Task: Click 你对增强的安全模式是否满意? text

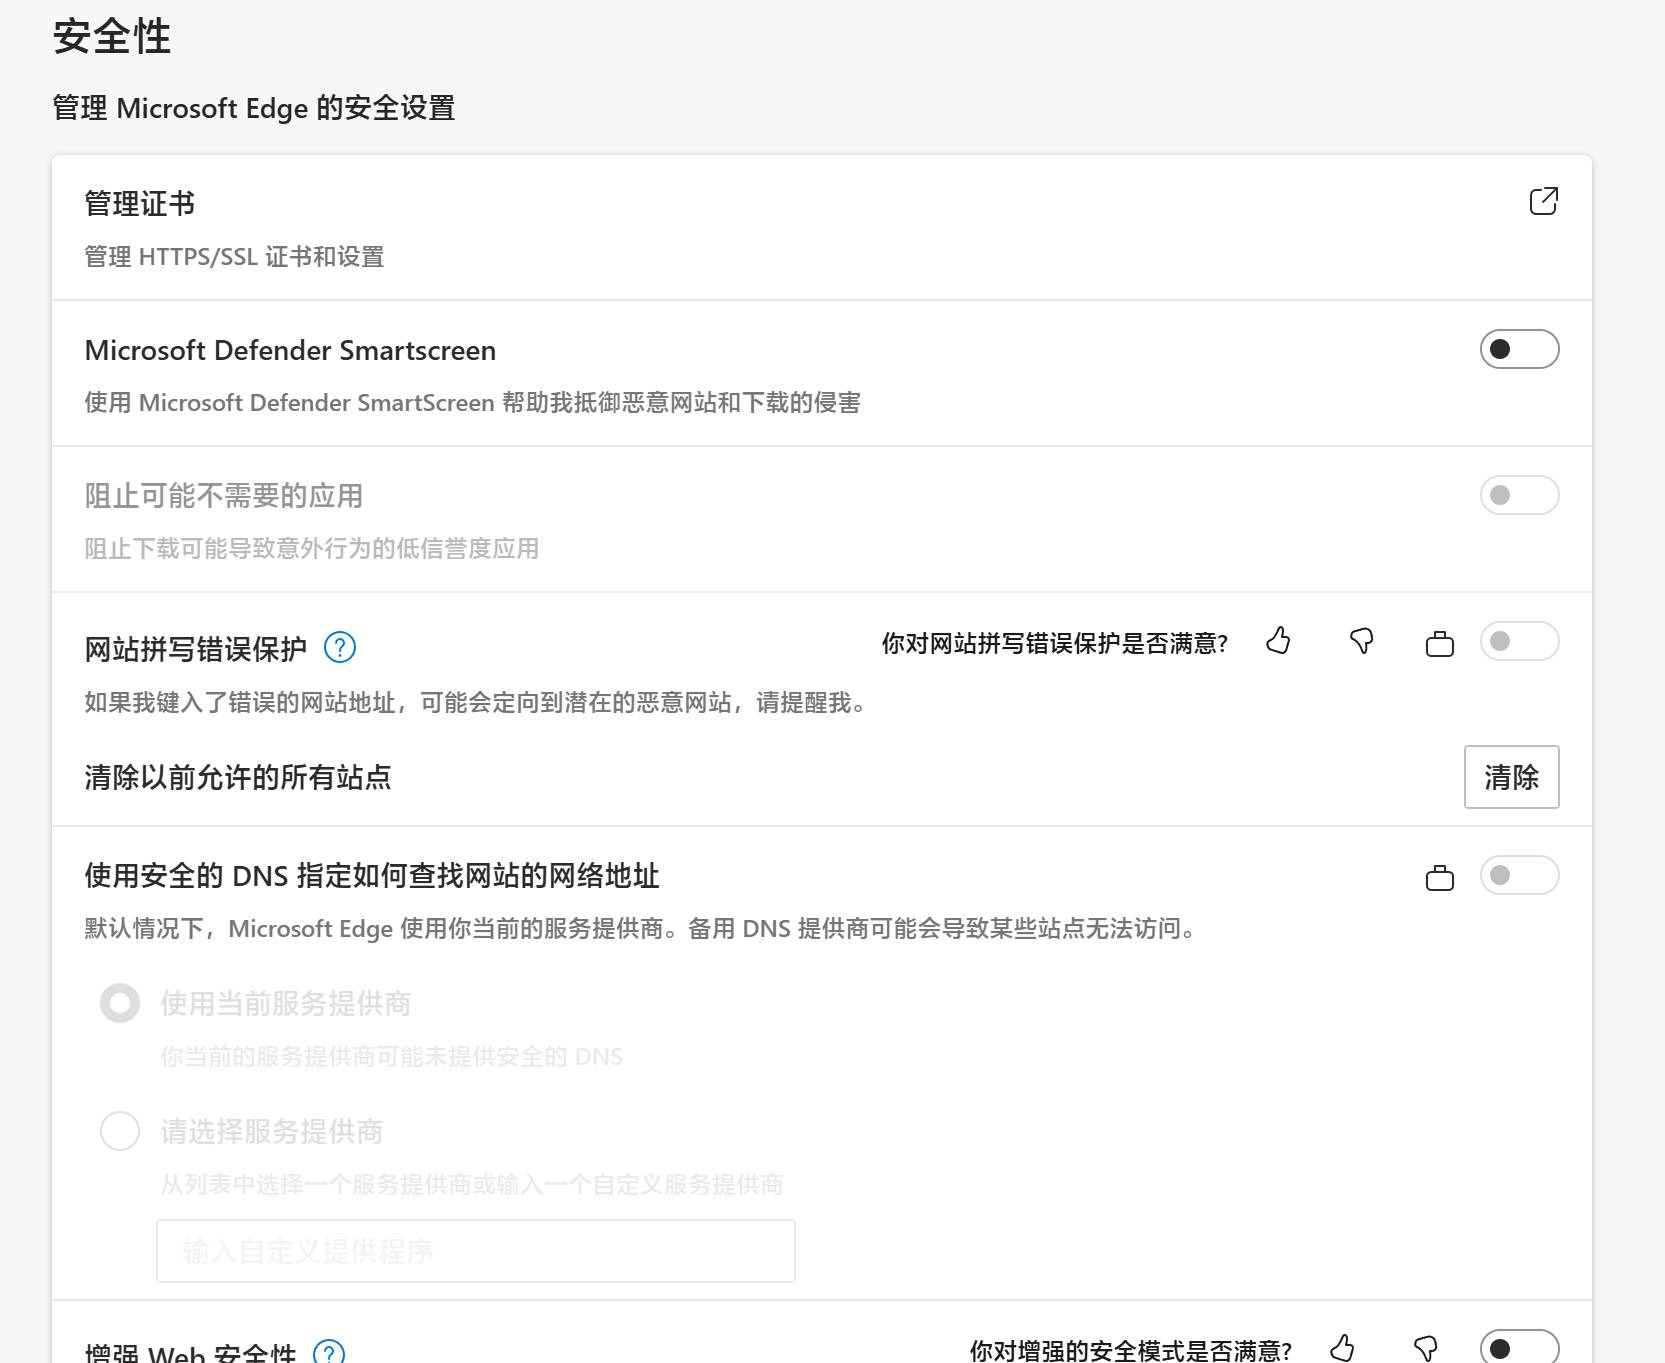Action: pyautogui.click(x=1130, y=1351)
